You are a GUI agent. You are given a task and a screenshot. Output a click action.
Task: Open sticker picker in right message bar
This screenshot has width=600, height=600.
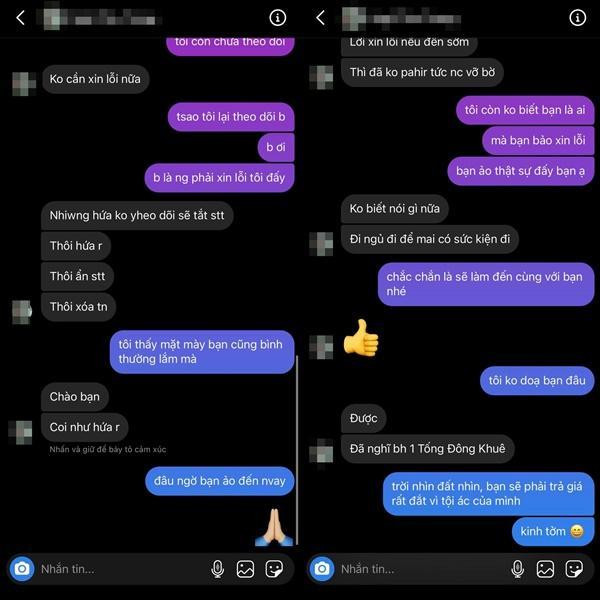pos(574,569)
